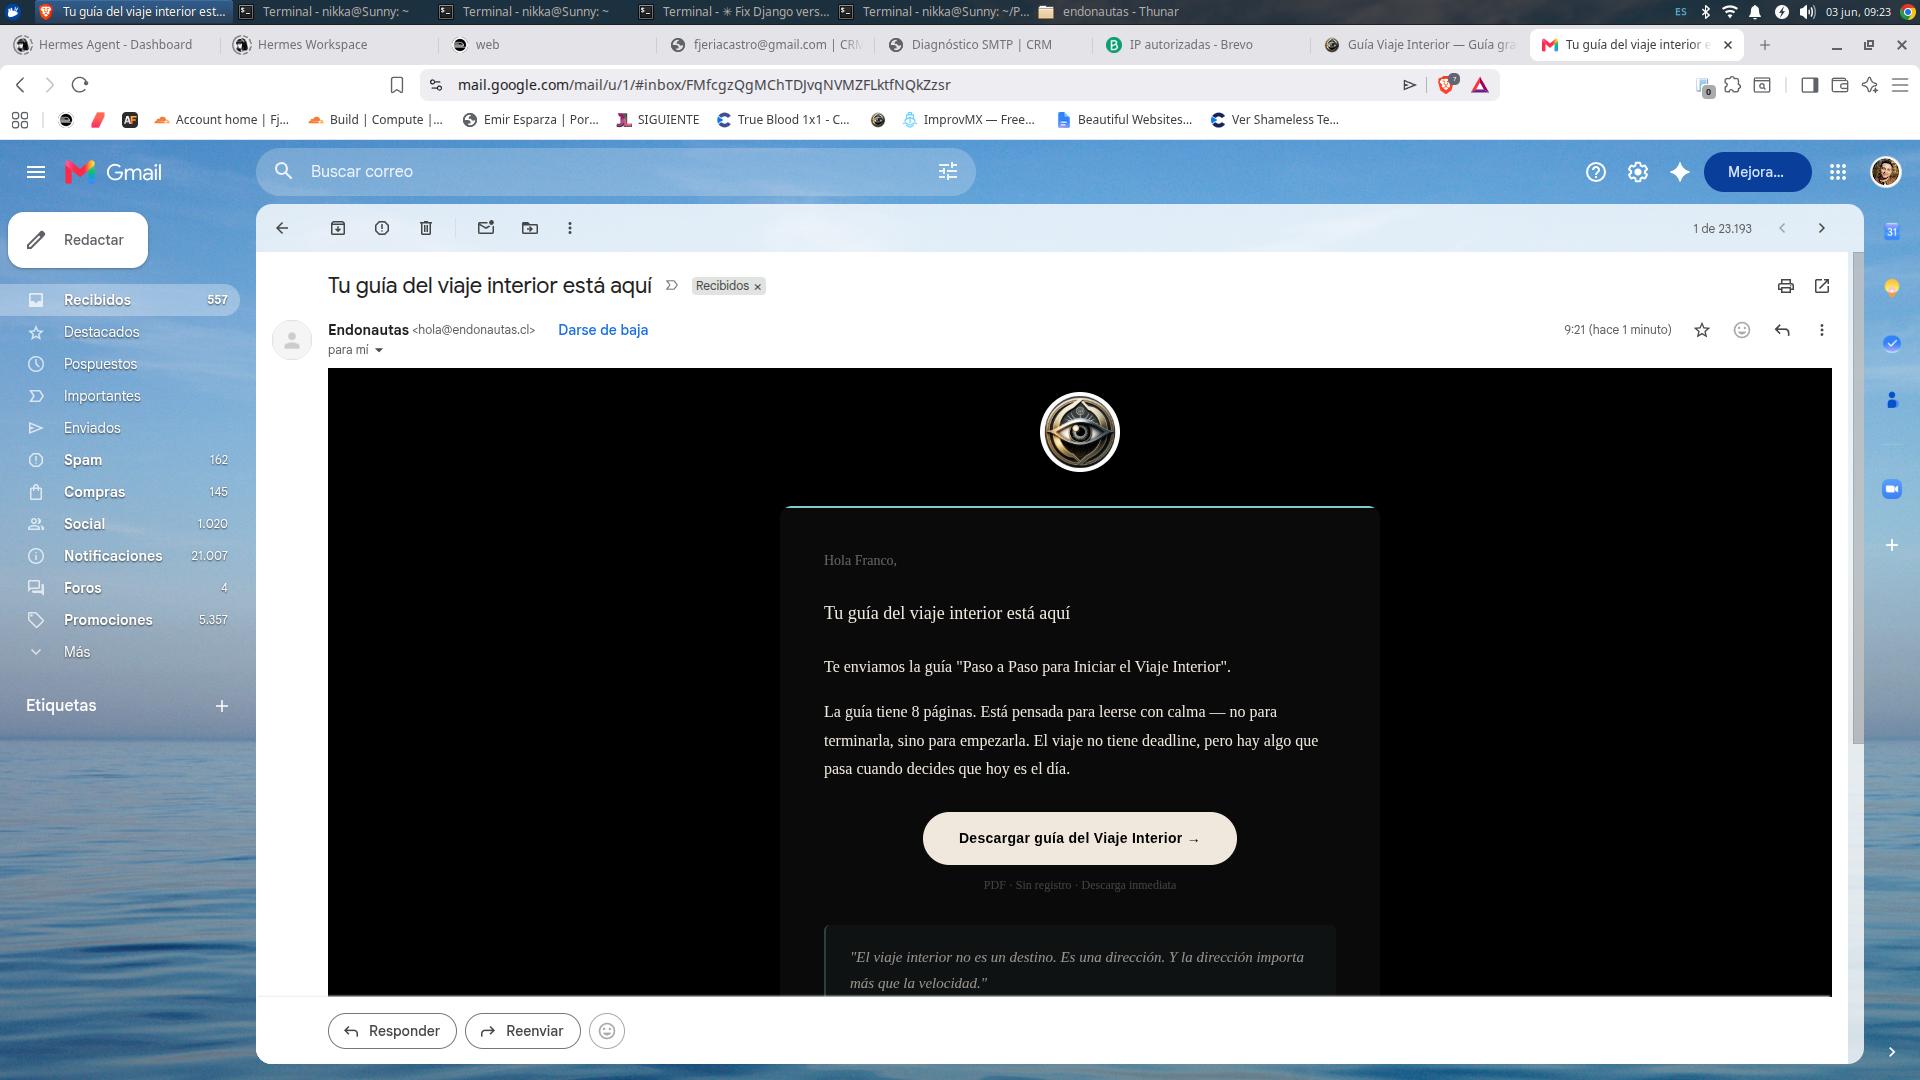1920x1080 pixels.
Task: Delete the email using the trash icon
Action: tap(426, 228)
